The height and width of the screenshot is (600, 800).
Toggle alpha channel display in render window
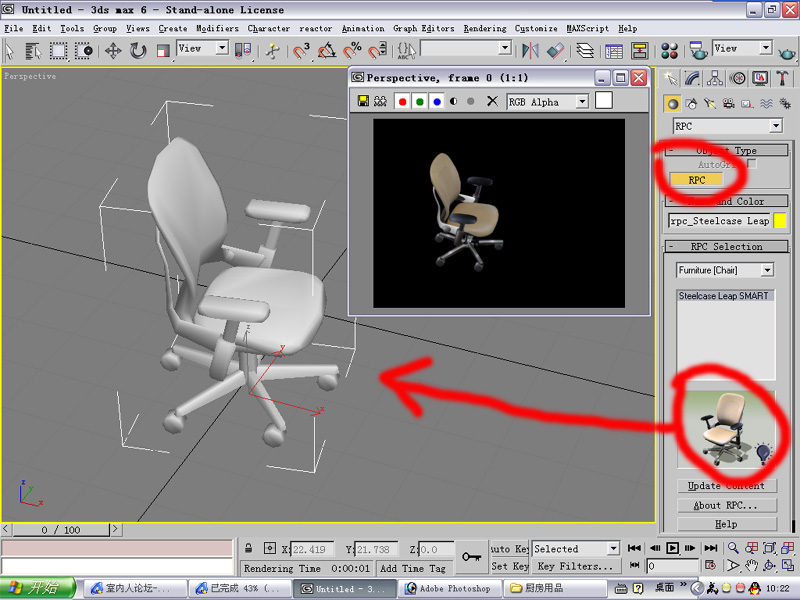[x=454, y=102]
